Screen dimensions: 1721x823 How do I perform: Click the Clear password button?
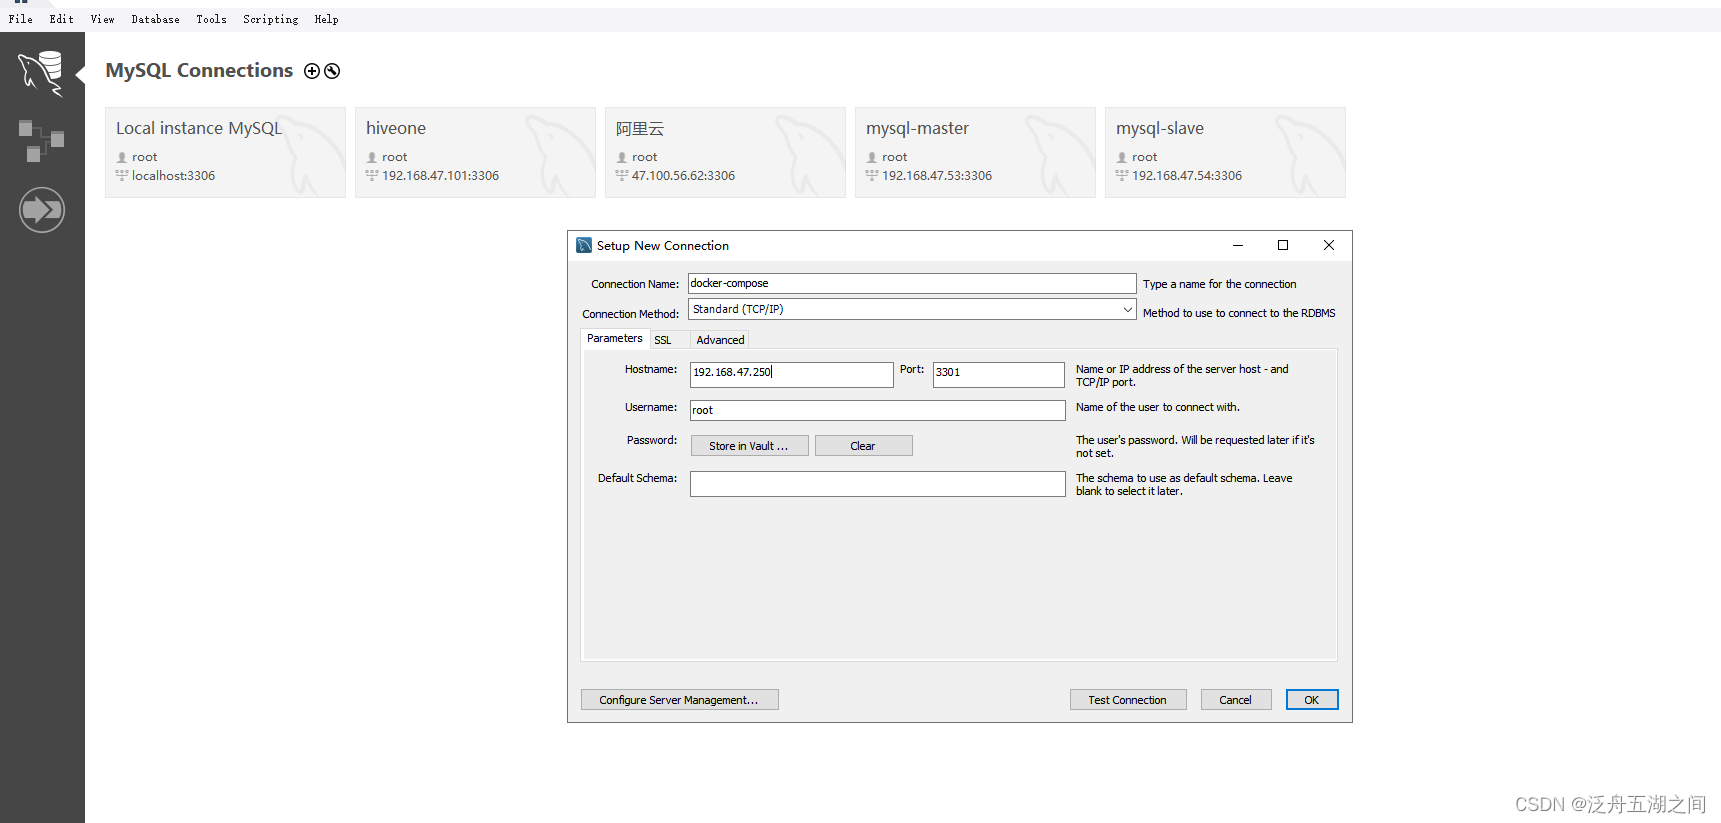(863, 446)
